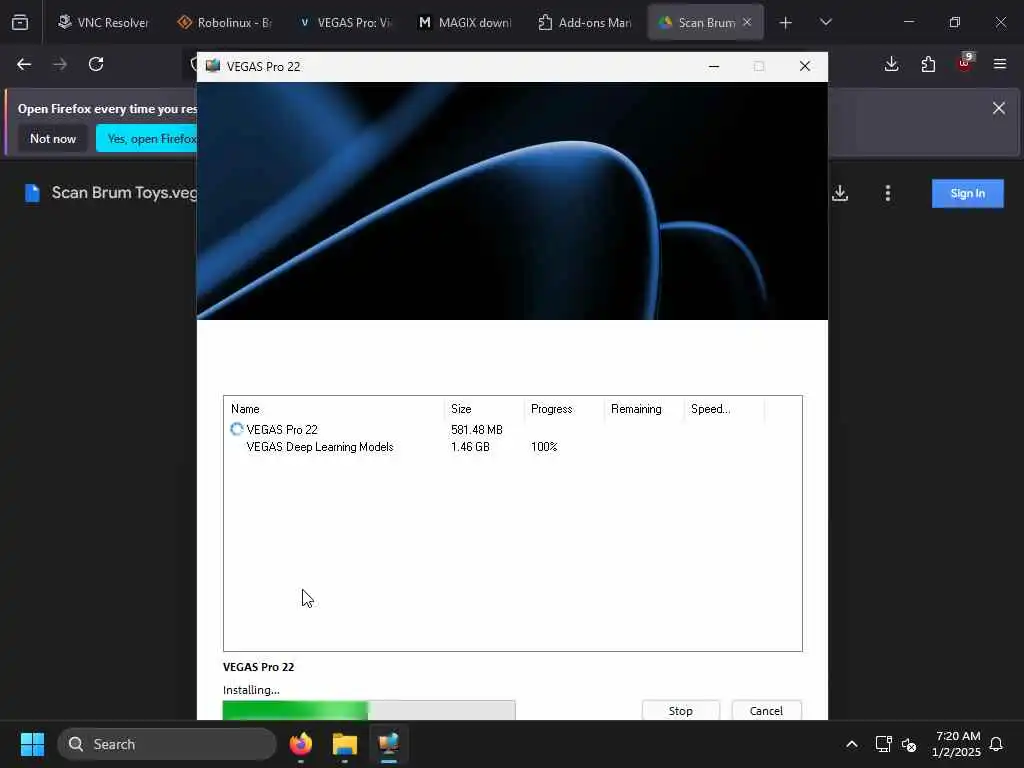Viewport: 1024px width, 768px height.
Task: Open the MAGIX download tab
Action: click(466, 22)
